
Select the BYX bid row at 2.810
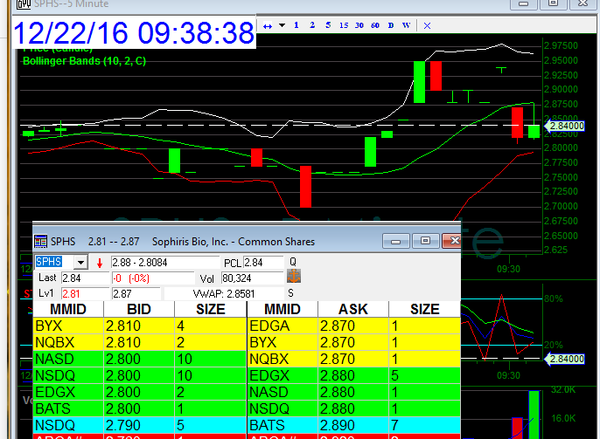point(138,326)
